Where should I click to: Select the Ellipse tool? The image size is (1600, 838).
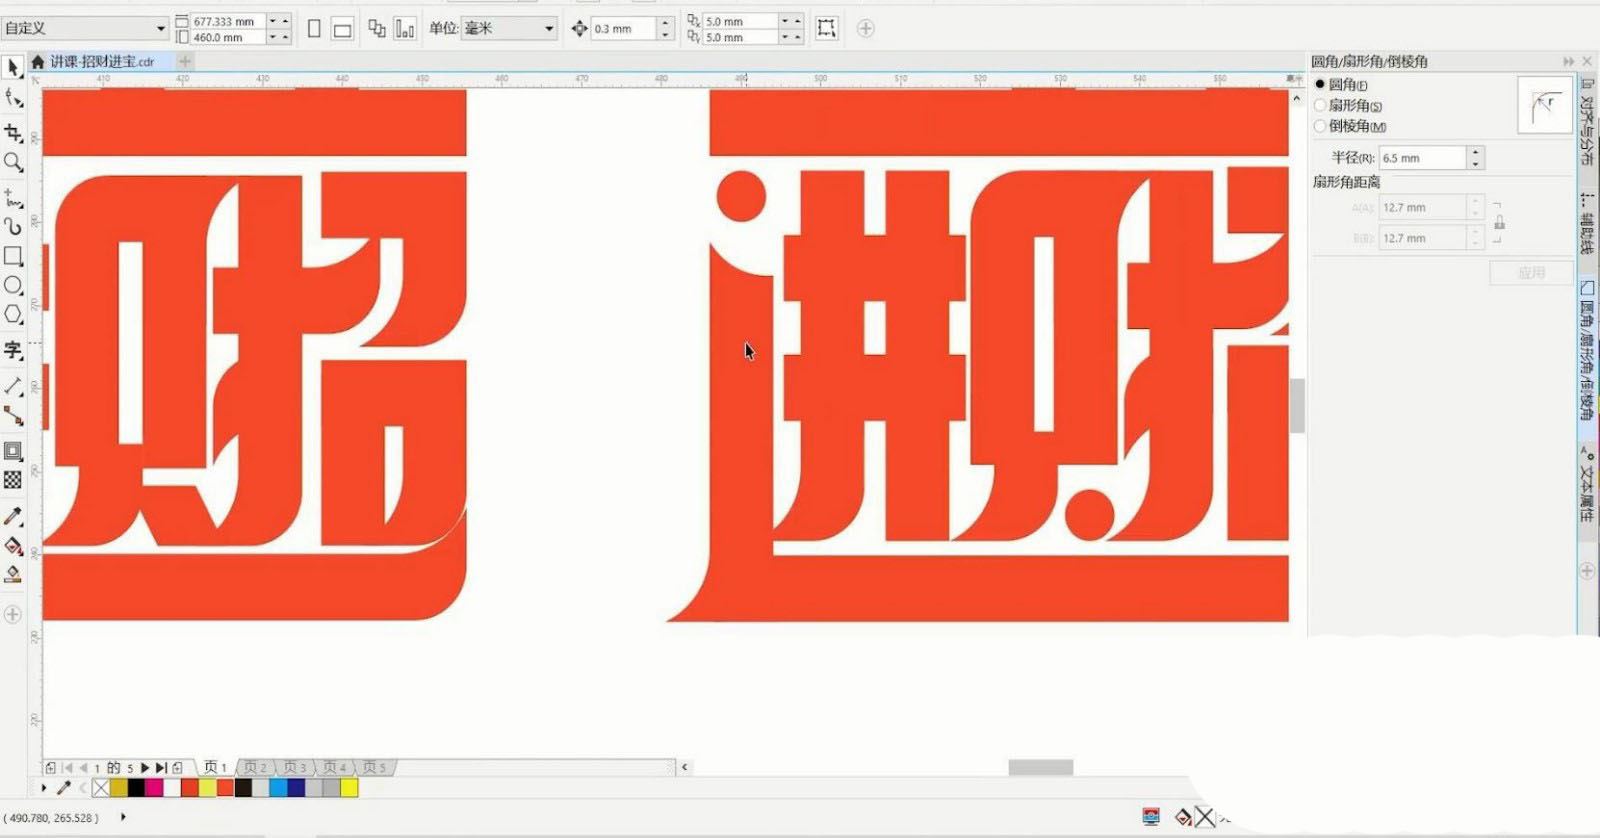tap(13, 285)
